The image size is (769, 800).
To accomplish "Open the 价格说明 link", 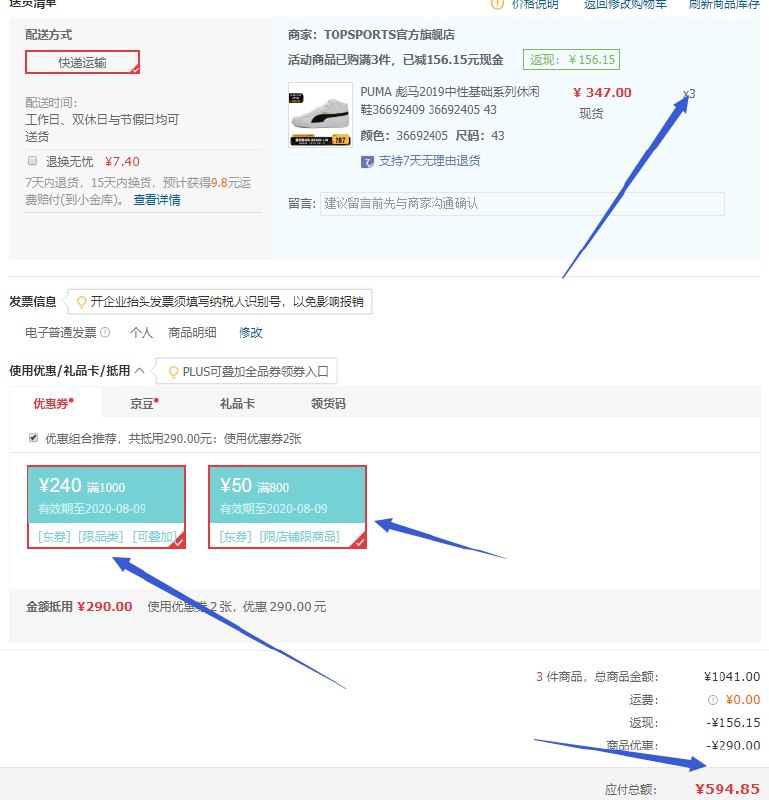I will pyautogui.click(x=535, y=4).
